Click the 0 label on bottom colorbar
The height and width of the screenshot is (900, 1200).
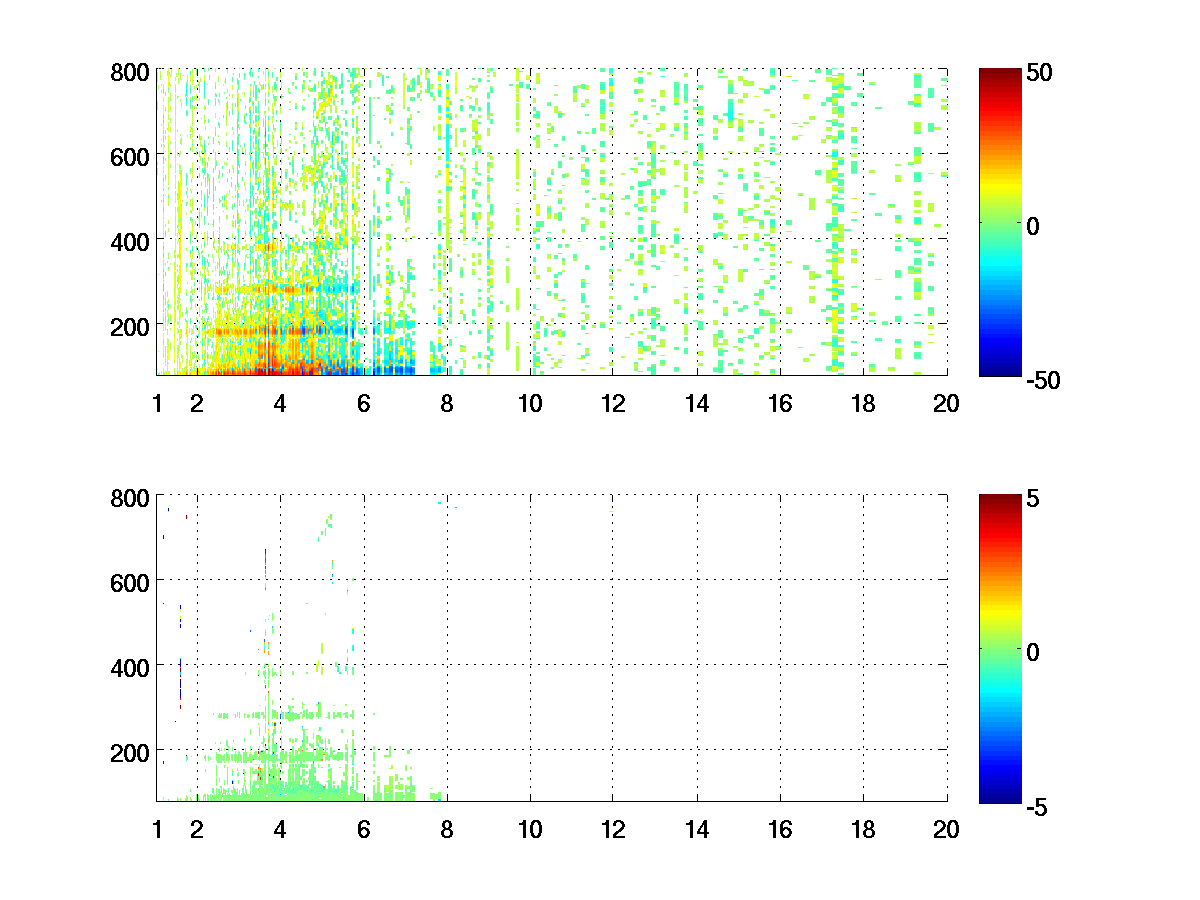coord(1033,652)
